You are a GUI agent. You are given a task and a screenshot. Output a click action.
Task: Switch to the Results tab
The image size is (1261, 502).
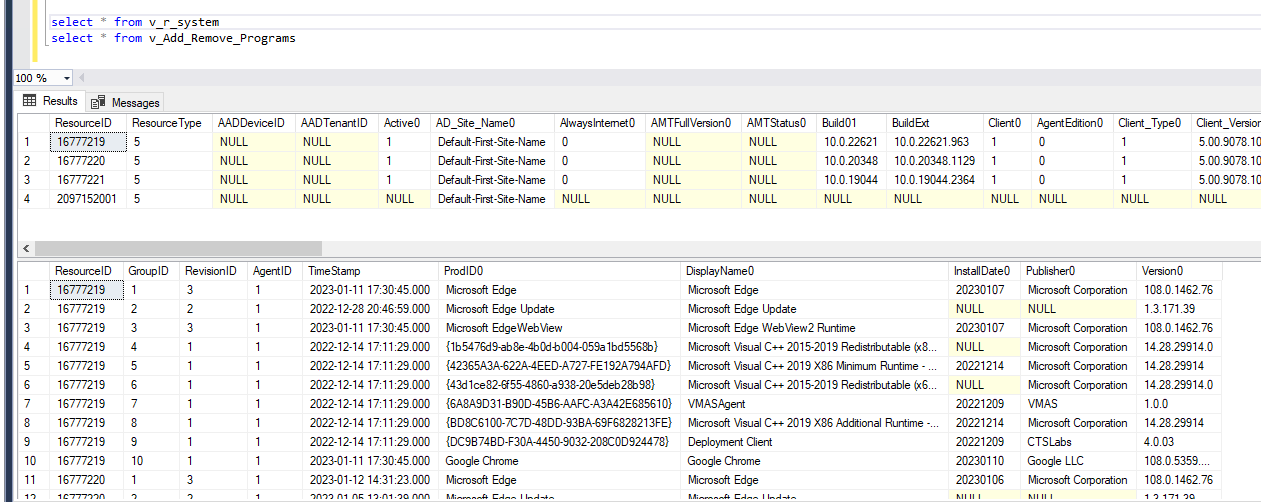pyautogui.click(x=50, y=101)
